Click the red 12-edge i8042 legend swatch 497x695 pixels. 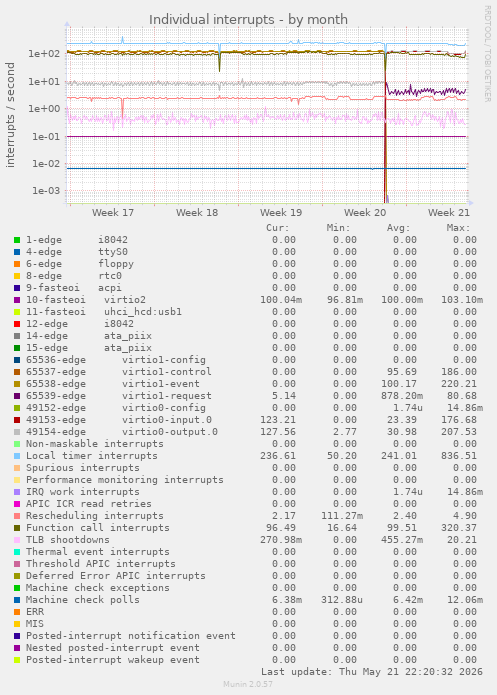point(17,324)
